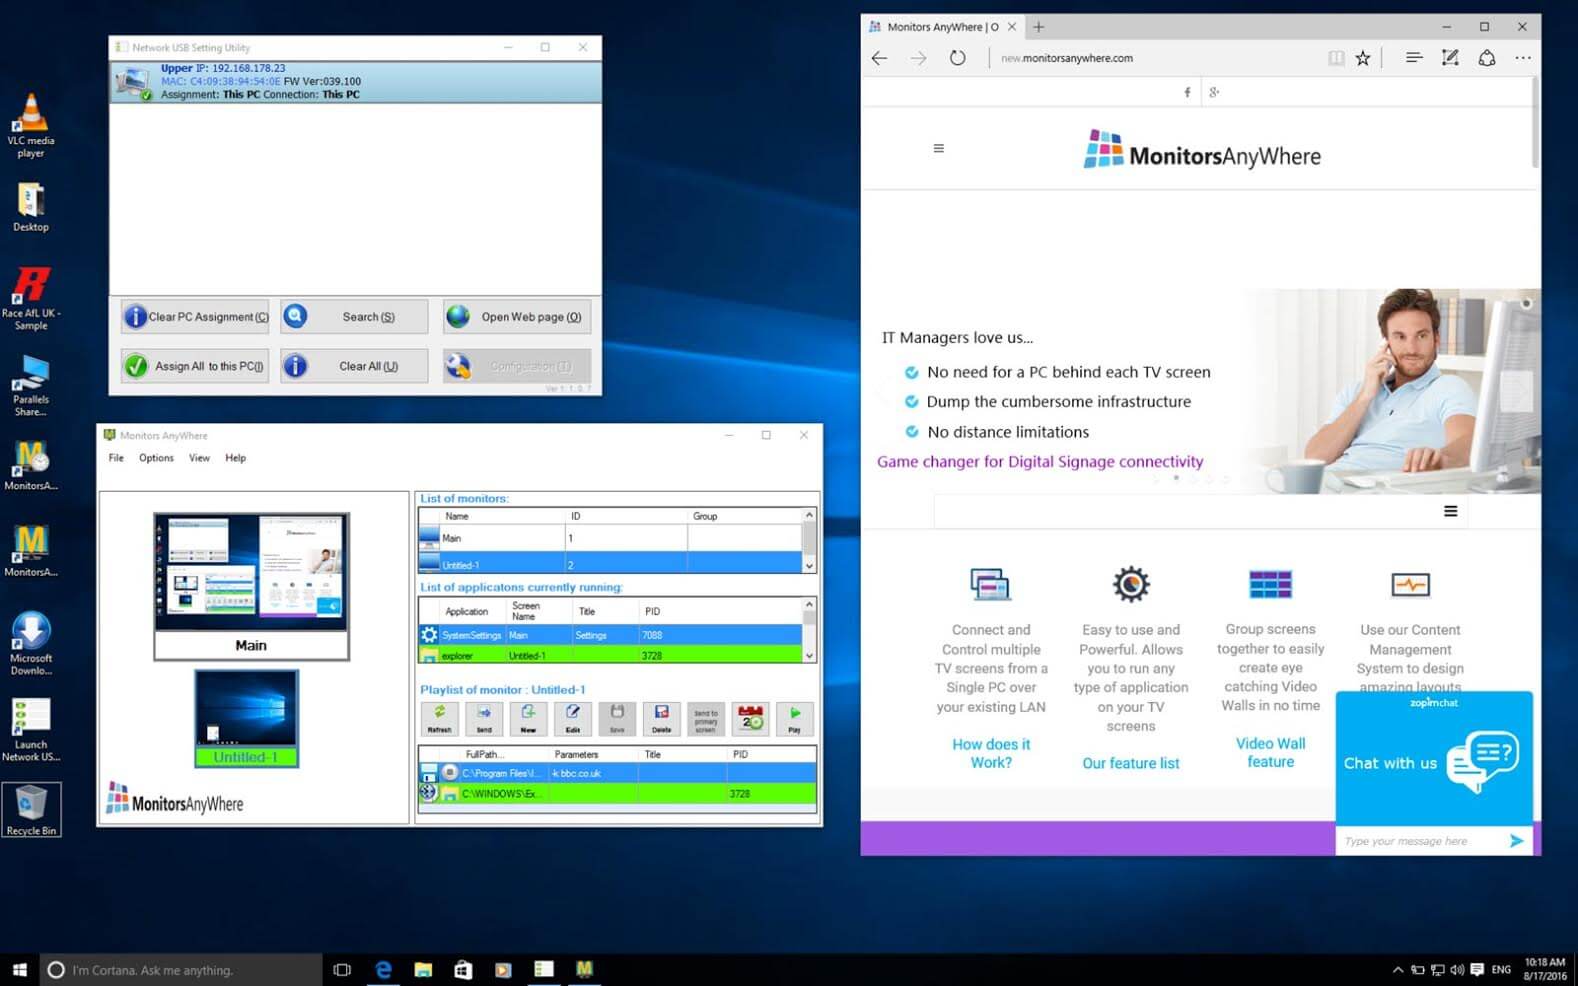Click PID column header in running applications list
1578x986 pixels.
click(720, 611)
